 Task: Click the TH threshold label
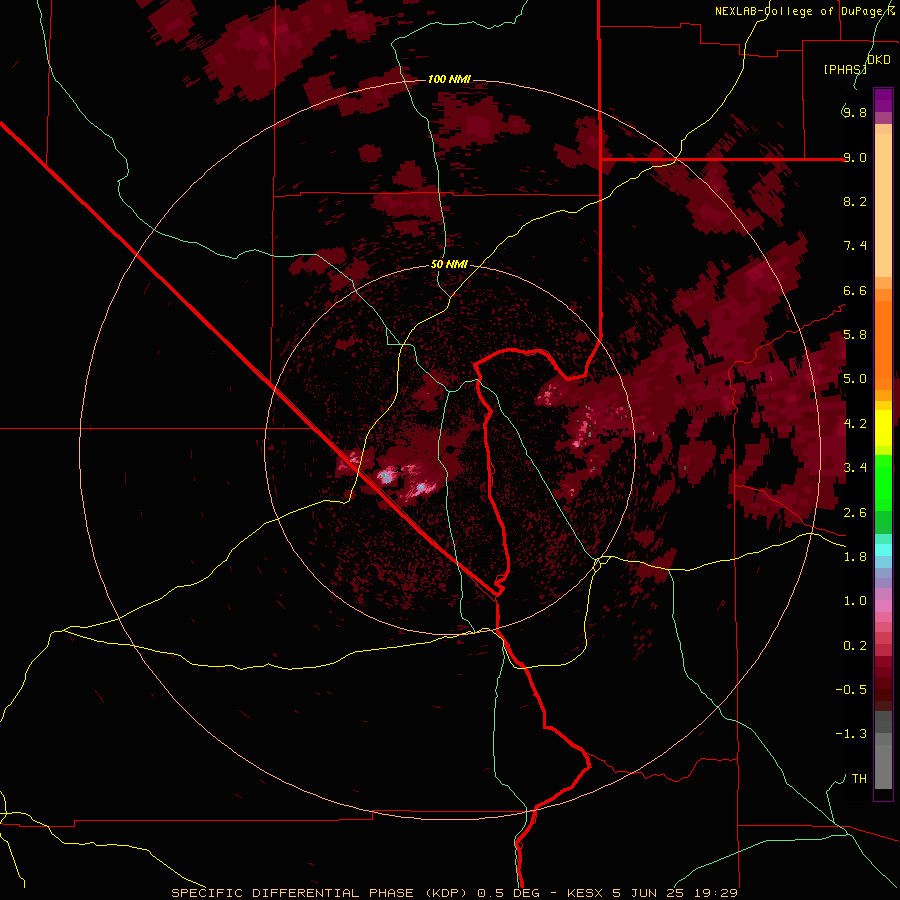(x=859, y=779)
